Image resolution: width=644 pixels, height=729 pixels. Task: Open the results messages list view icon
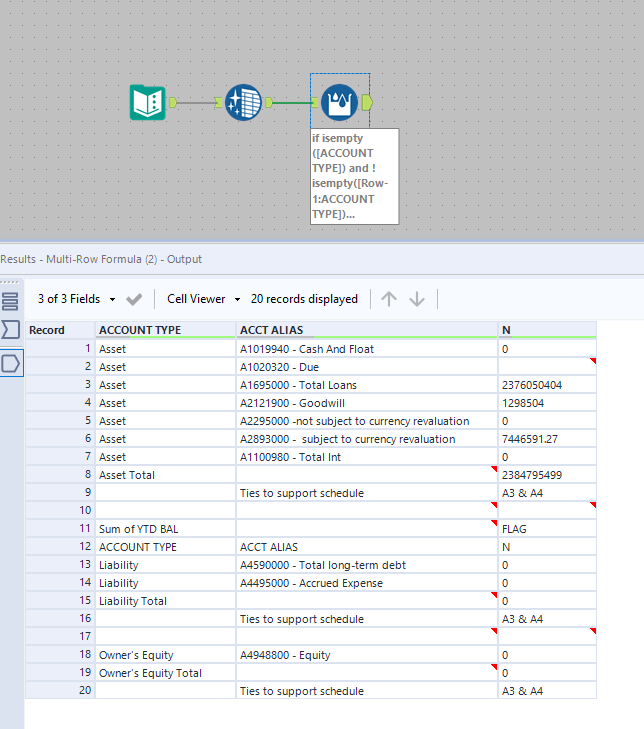(10, 301)
